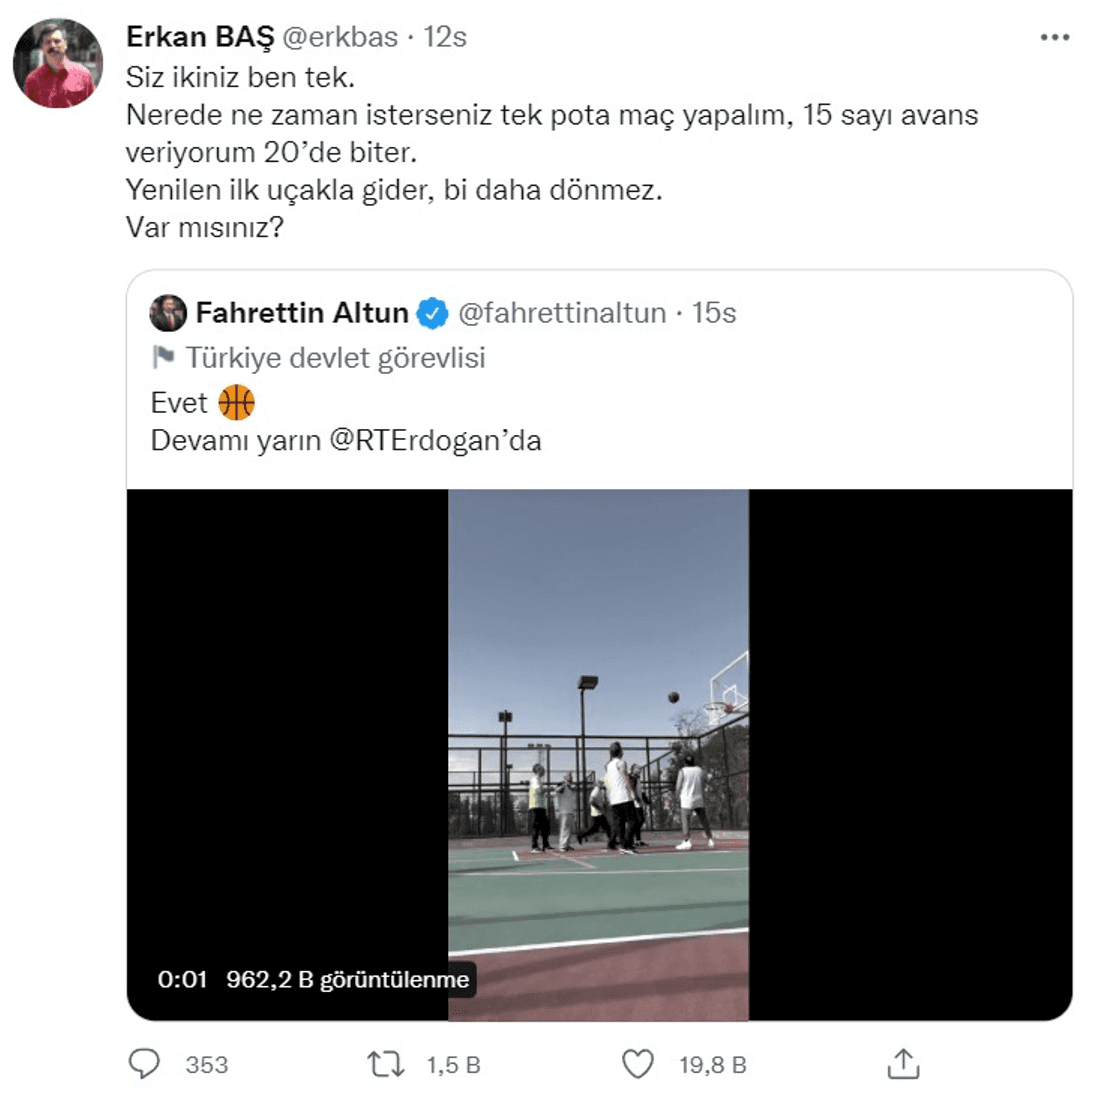The image size is (1094, 1097).
Task: Click the basketball emoji in quoted tweet
Action: coord(236,402)
